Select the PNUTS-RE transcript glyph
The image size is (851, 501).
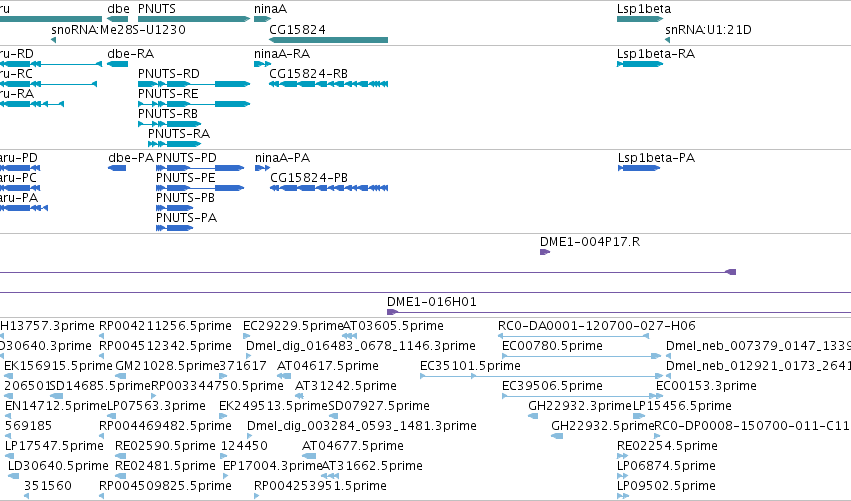194,104
